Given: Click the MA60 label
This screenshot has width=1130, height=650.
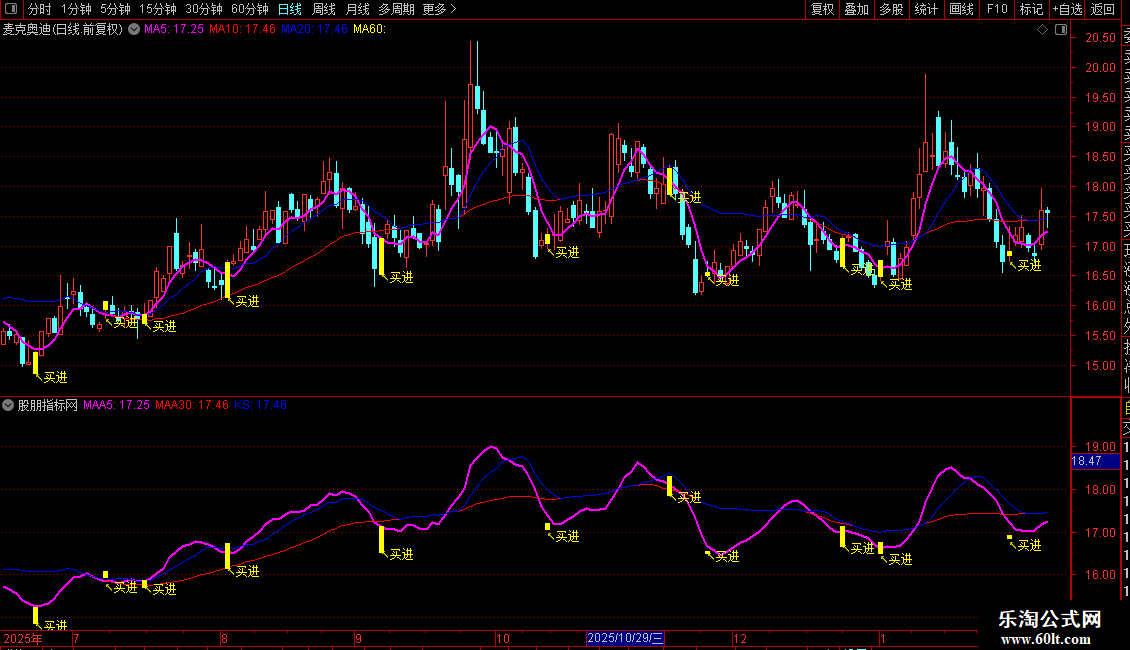Looking at the screenshot, I should (370, 29).
